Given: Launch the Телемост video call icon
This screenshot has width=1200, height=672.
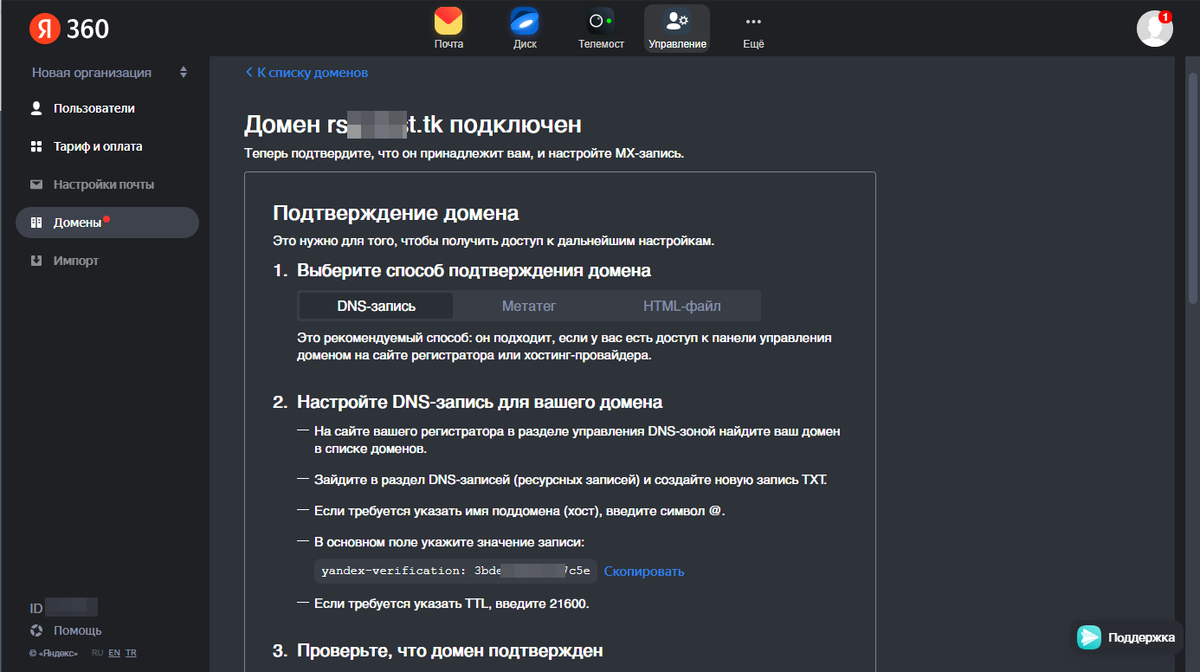Looking at the screenshot, I should coord(601,21).
